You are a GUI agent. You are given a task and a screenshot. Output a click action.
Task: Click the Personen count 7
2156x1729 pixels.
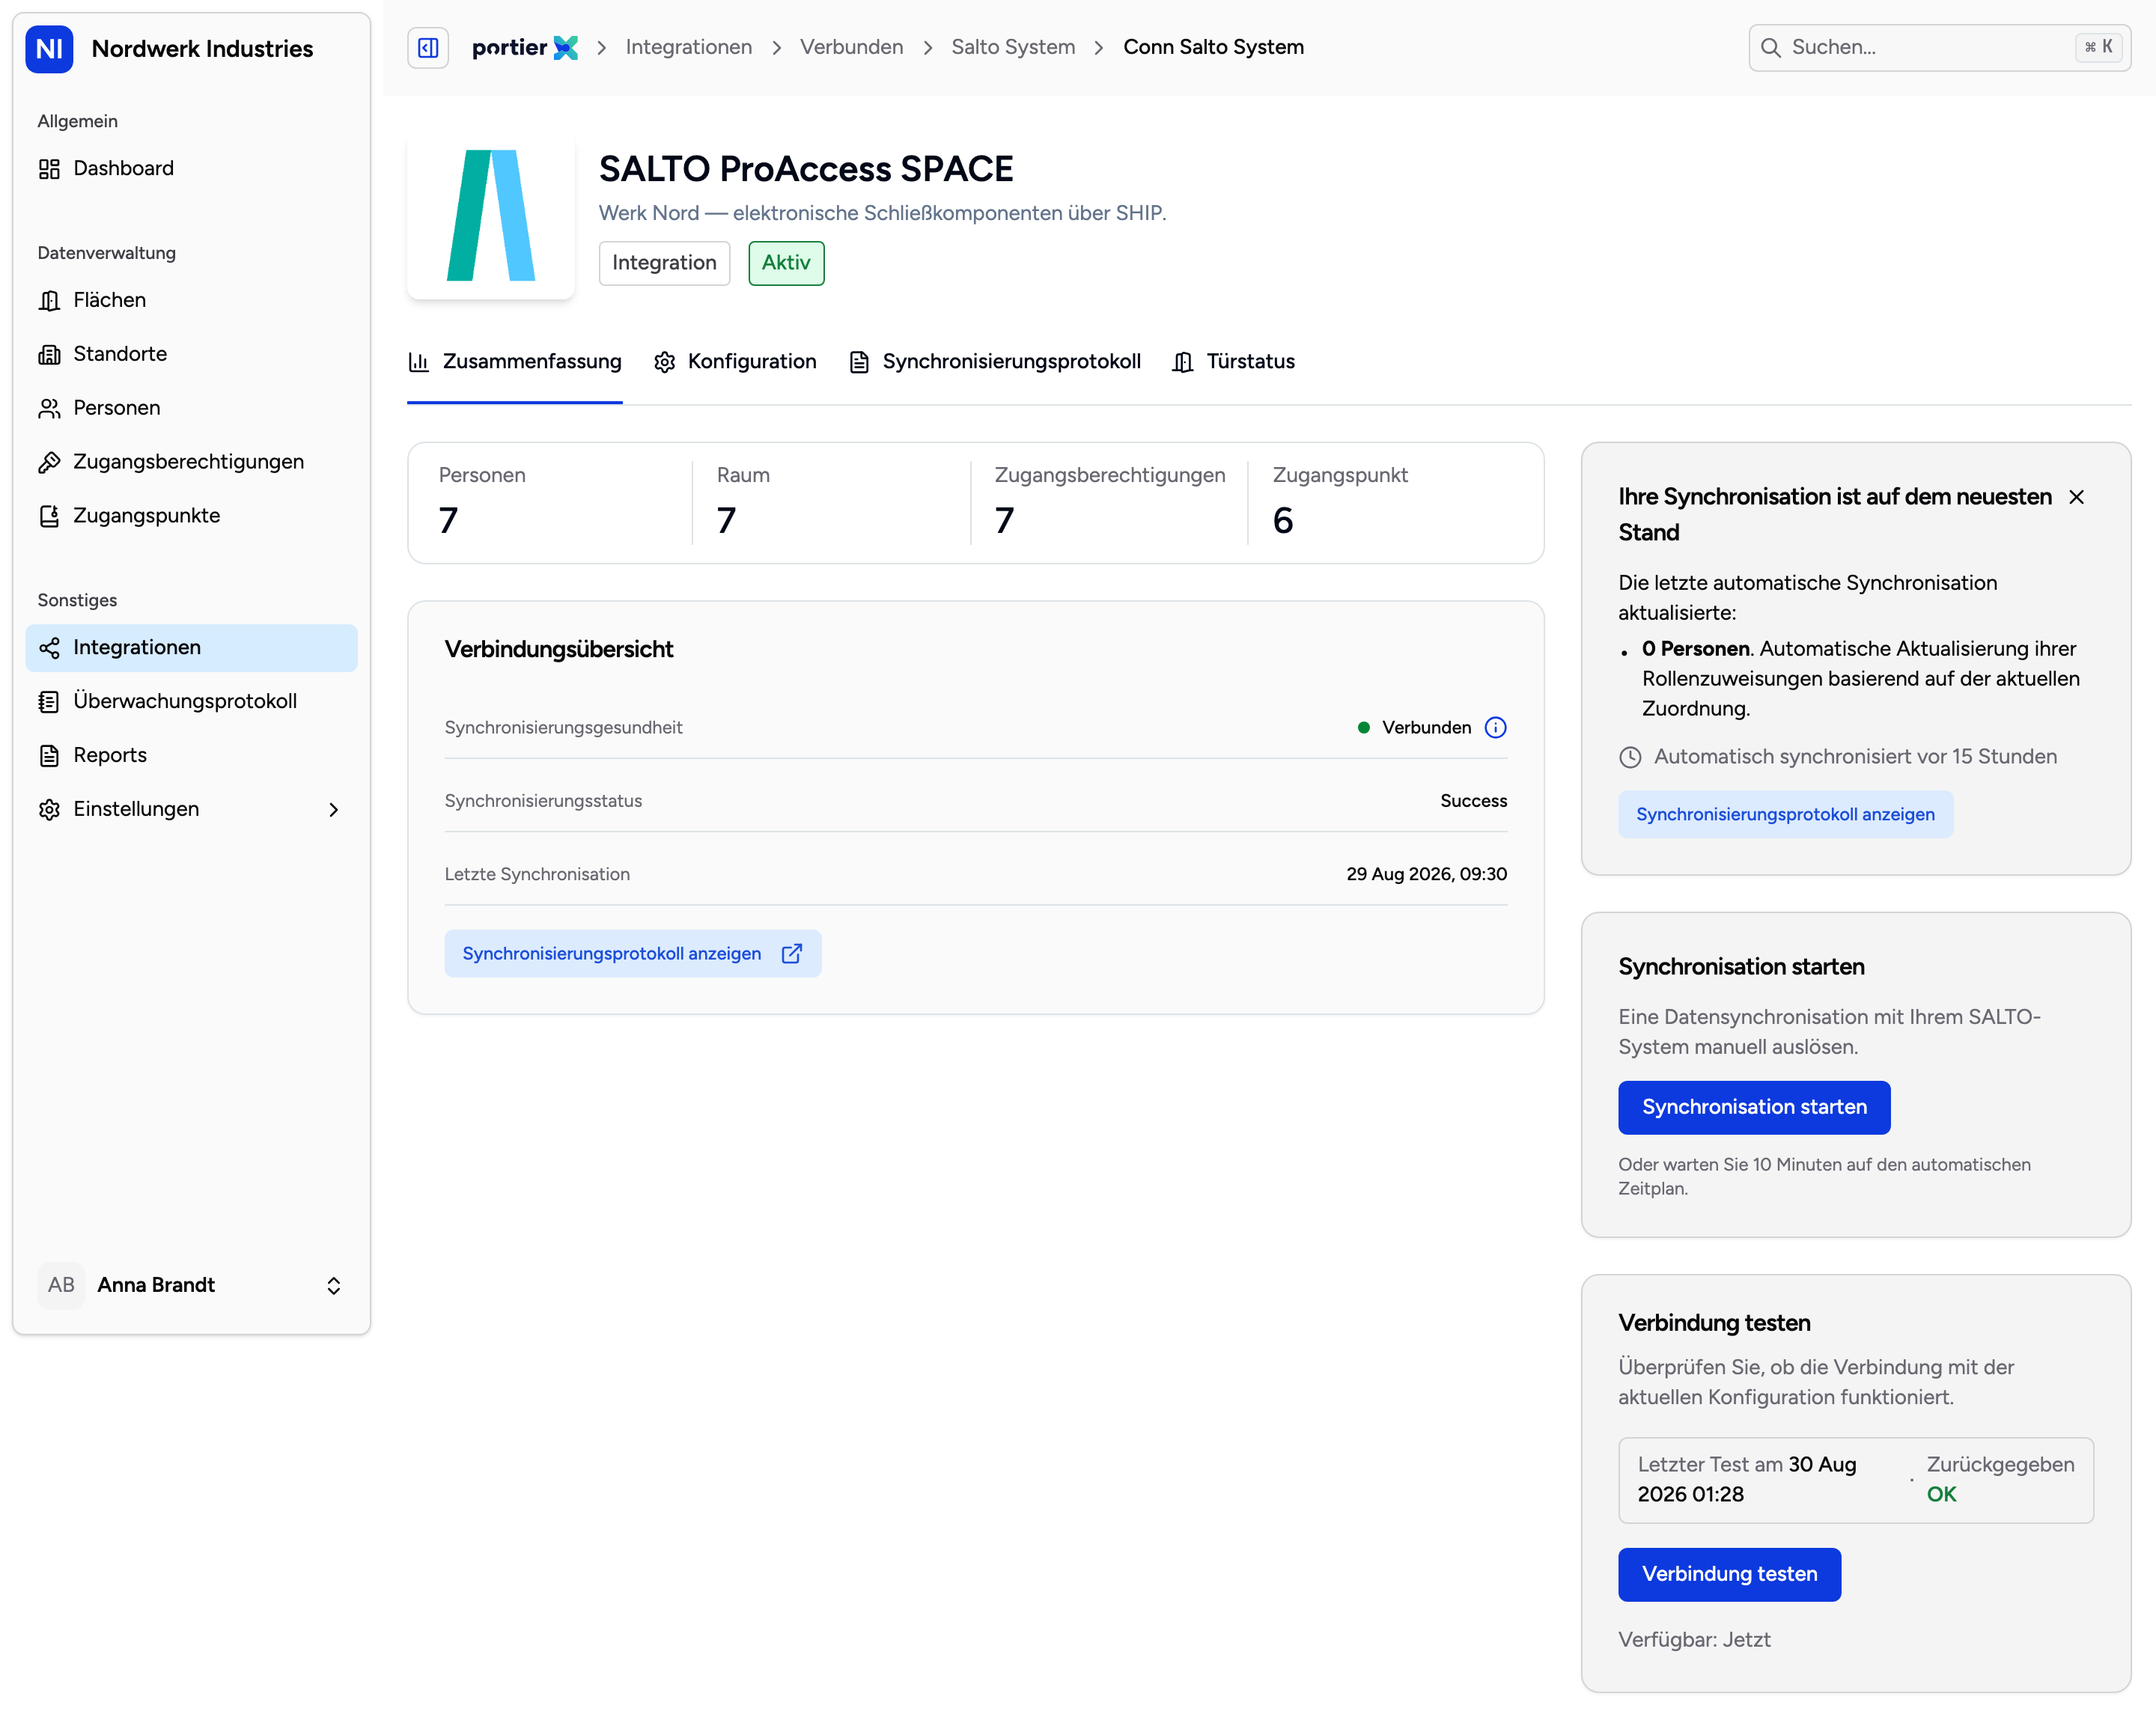449,521
